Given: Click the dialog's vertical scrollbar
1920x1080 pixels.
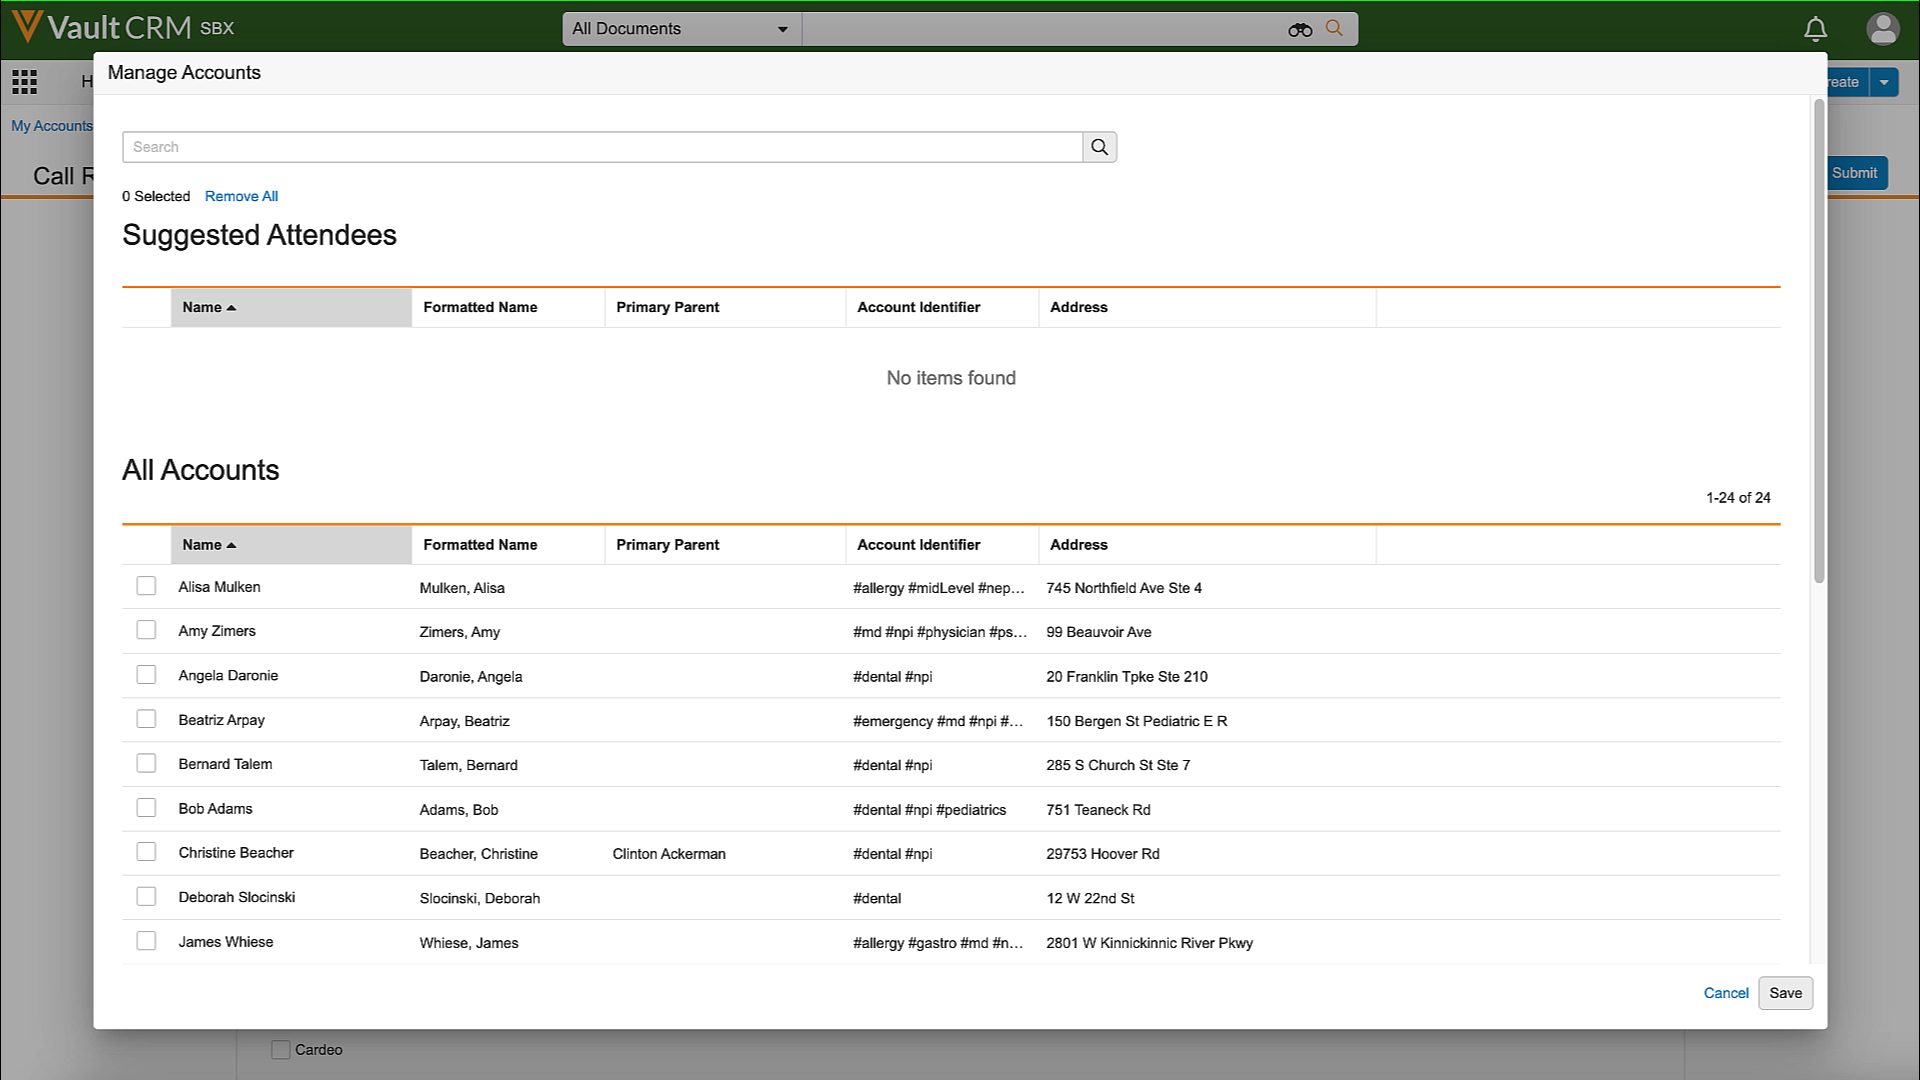Looking at the screenshot, I should (x=1819, y=340).
